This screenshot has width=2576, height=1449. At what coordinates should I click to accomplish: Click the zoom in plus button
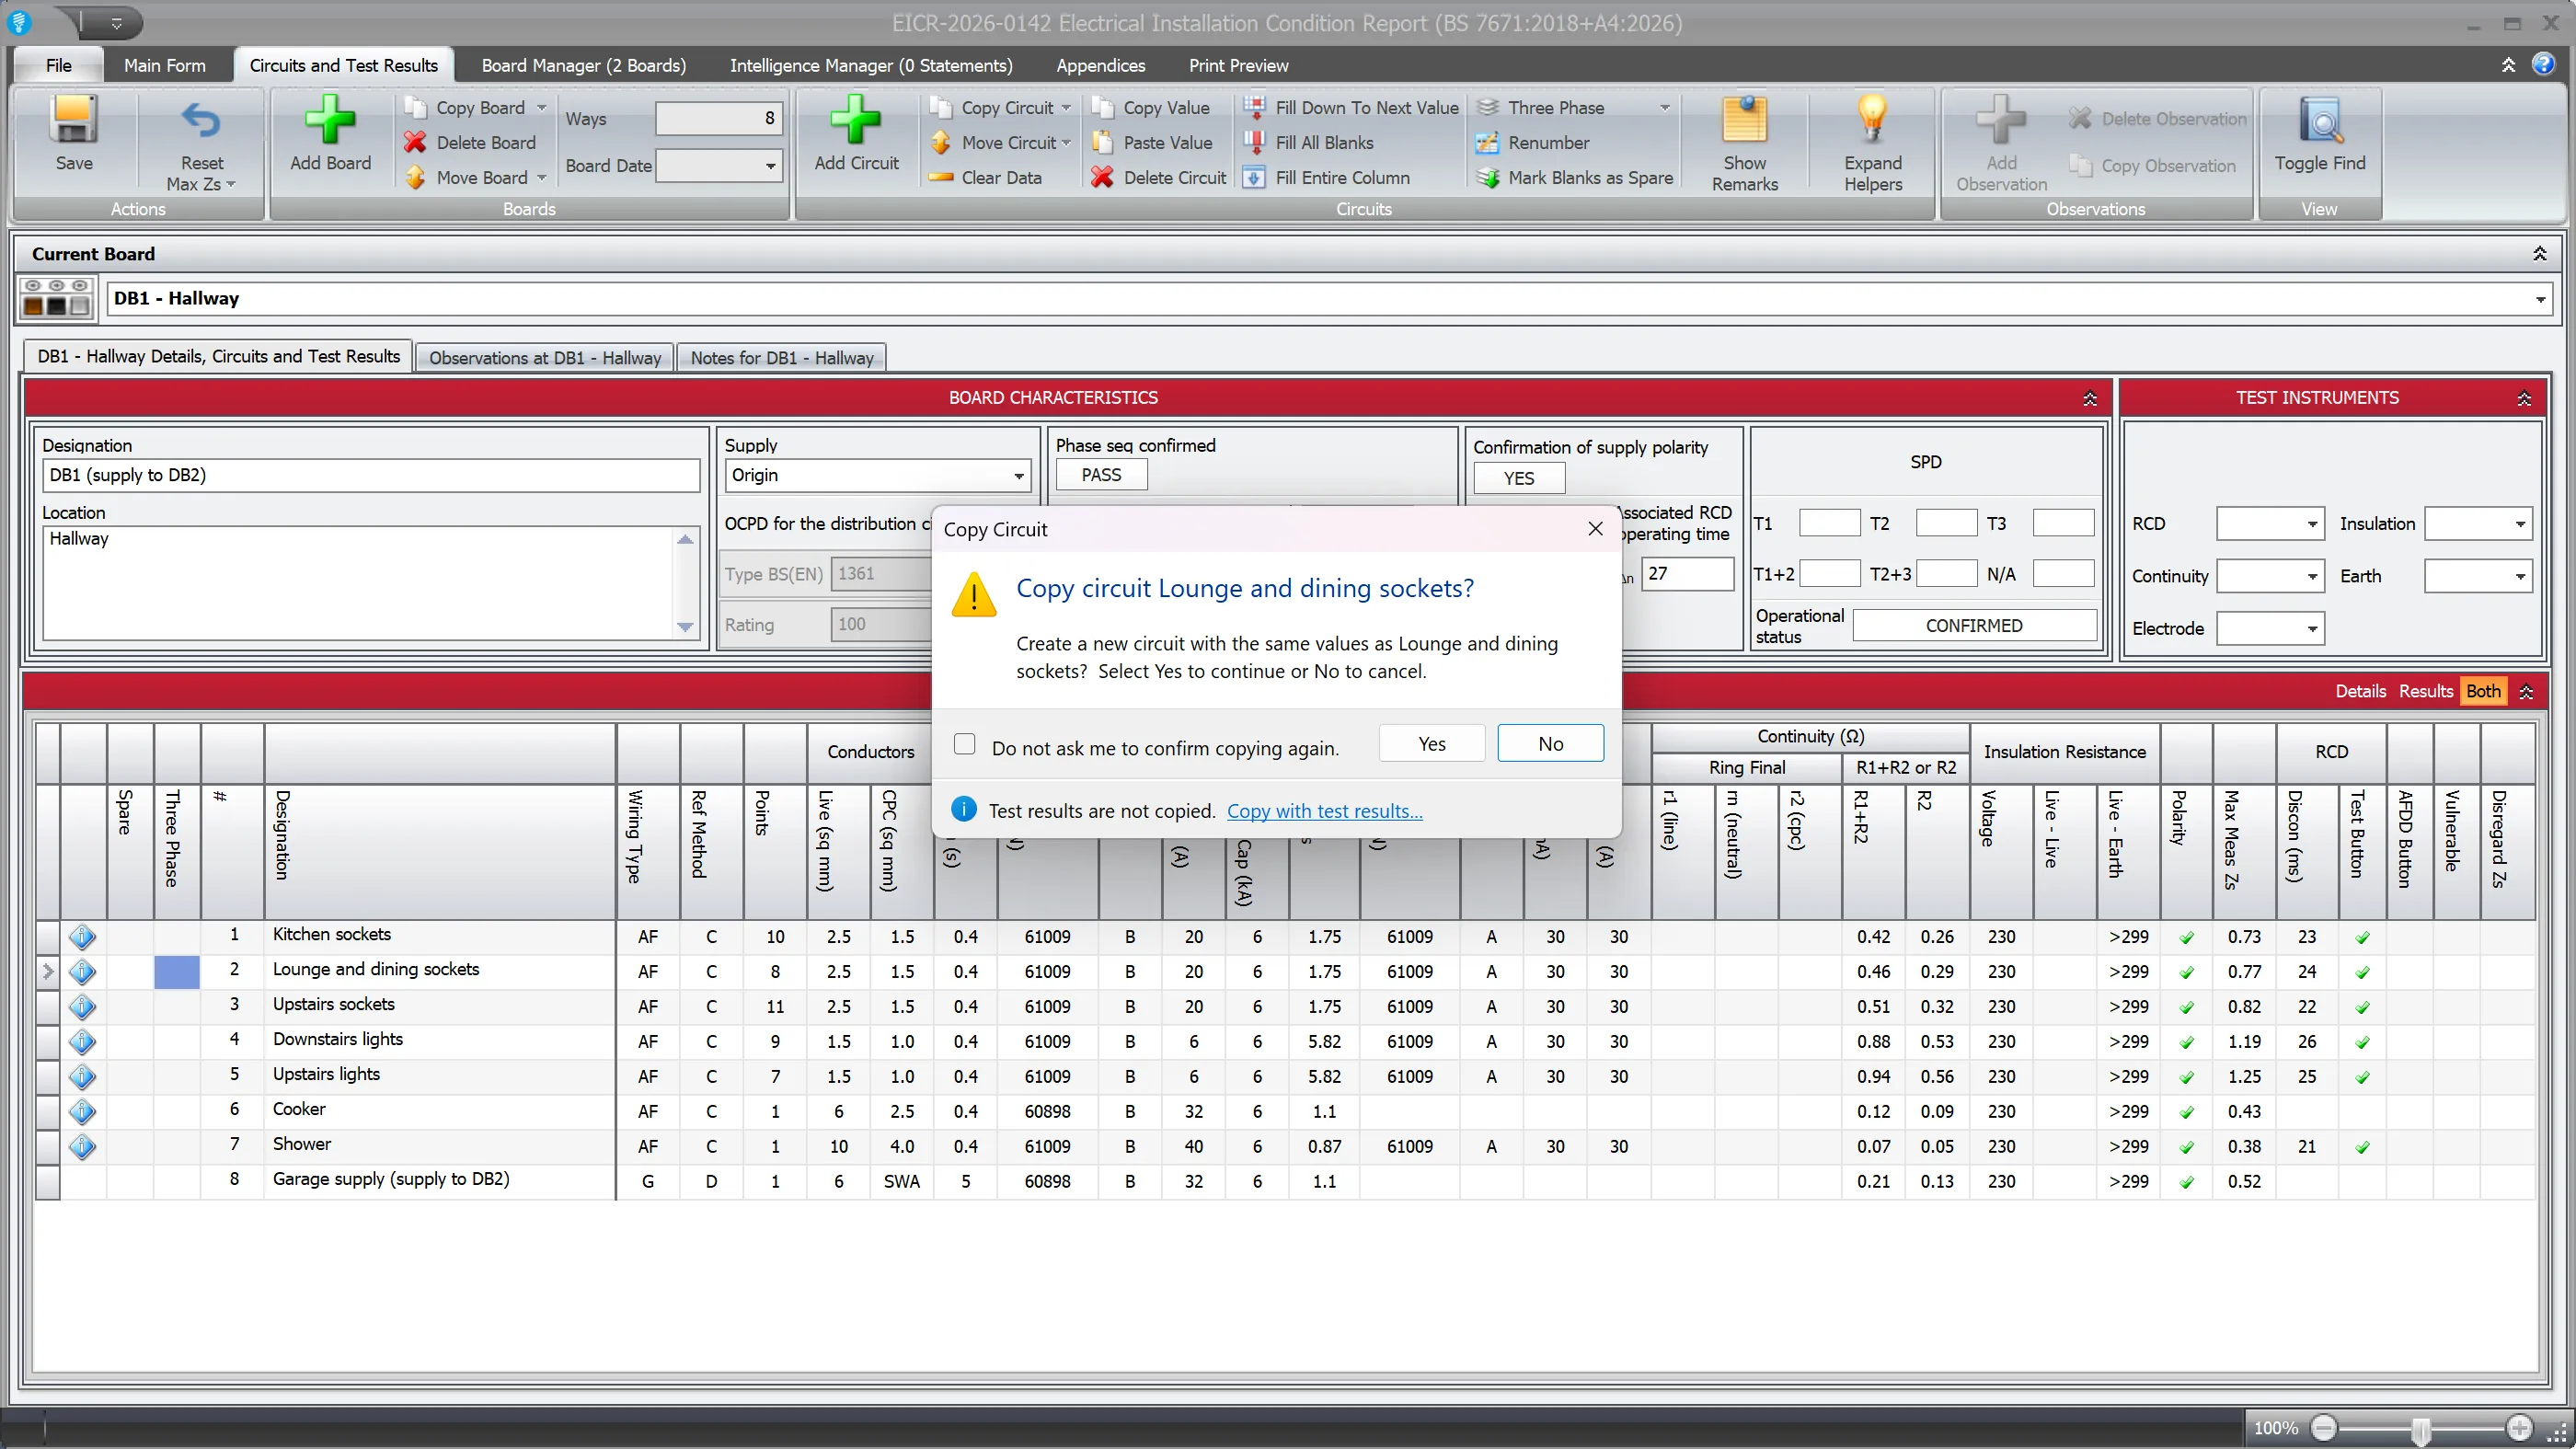pos(2519,1428)
